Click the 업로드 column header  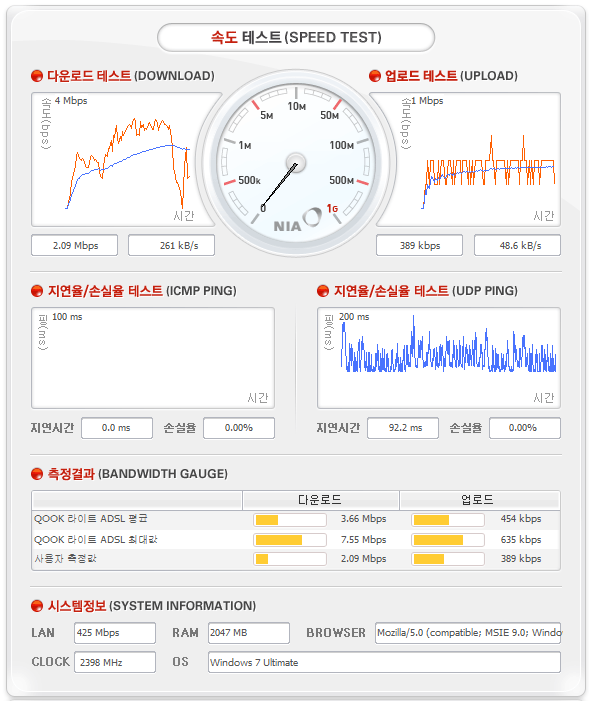click(480, 500)
